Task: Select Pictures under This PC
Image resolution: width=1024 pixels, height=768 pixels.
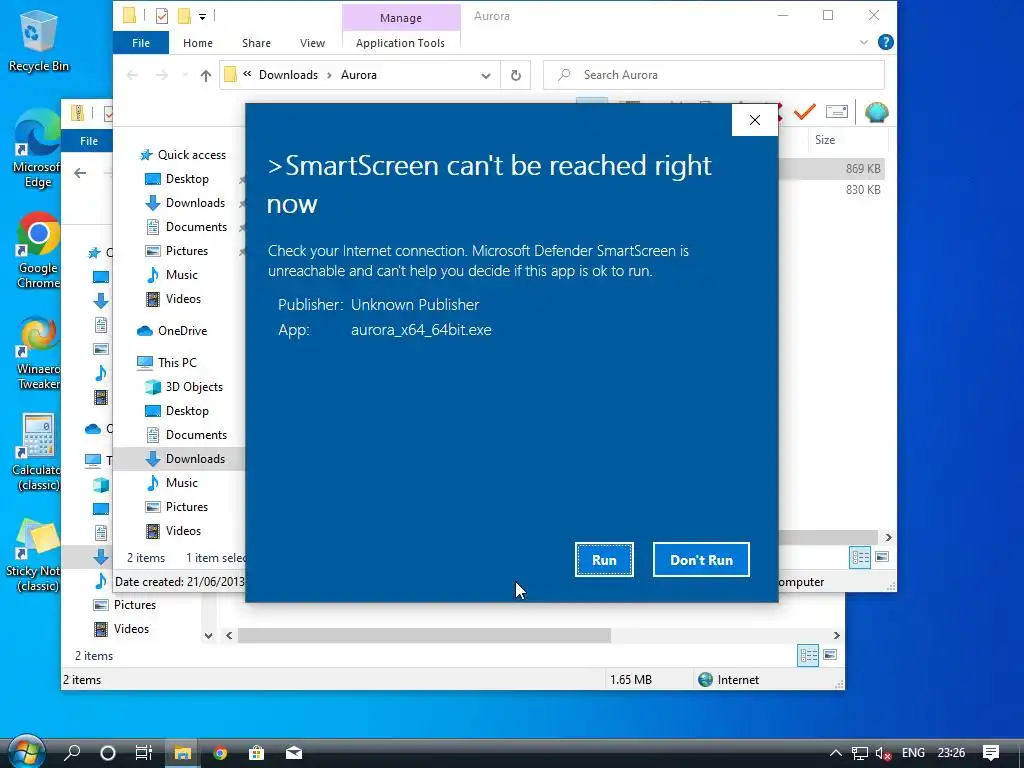Action: click(x=177, y=507)
